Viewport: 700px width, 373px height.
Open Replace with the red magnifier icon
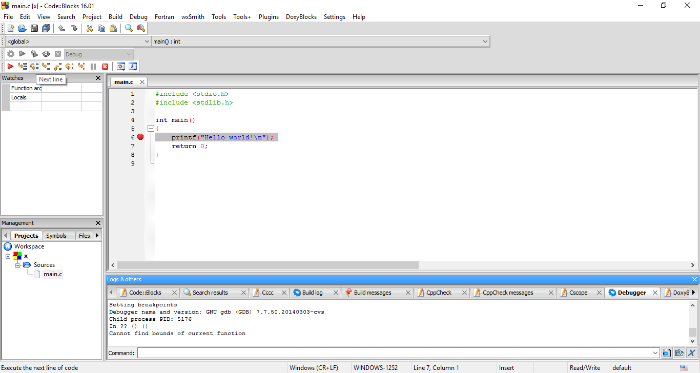[x=141, y=28]
